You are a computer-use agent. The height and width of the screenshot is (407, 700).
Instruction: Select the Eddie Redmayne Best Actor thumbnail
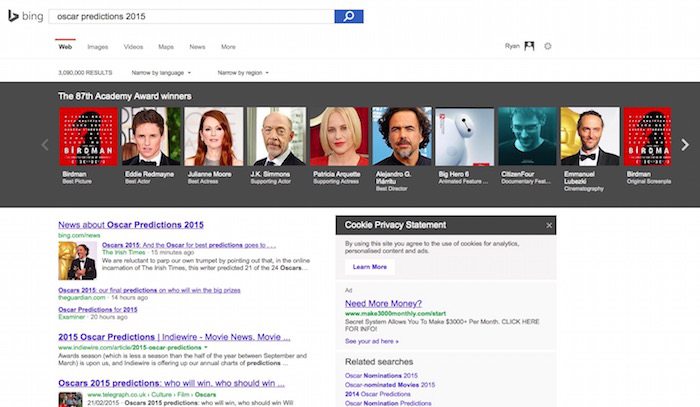(x=151, y=136)
